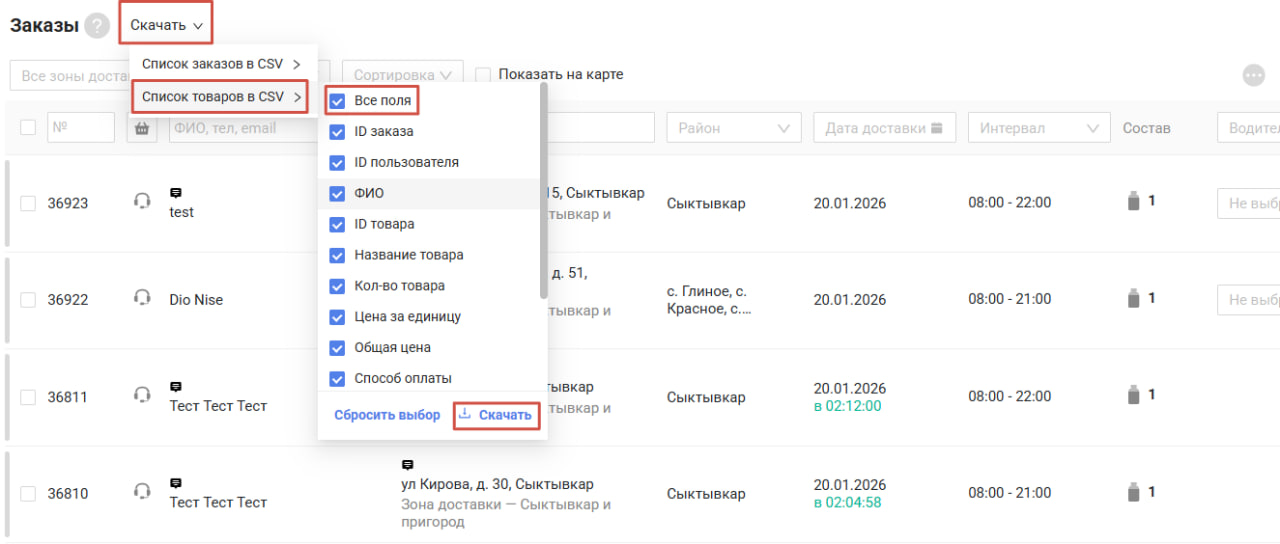Click the Сбросить выбор link
The width and height of the screenshot is (1280, 544).
click(x=387, y=415)
